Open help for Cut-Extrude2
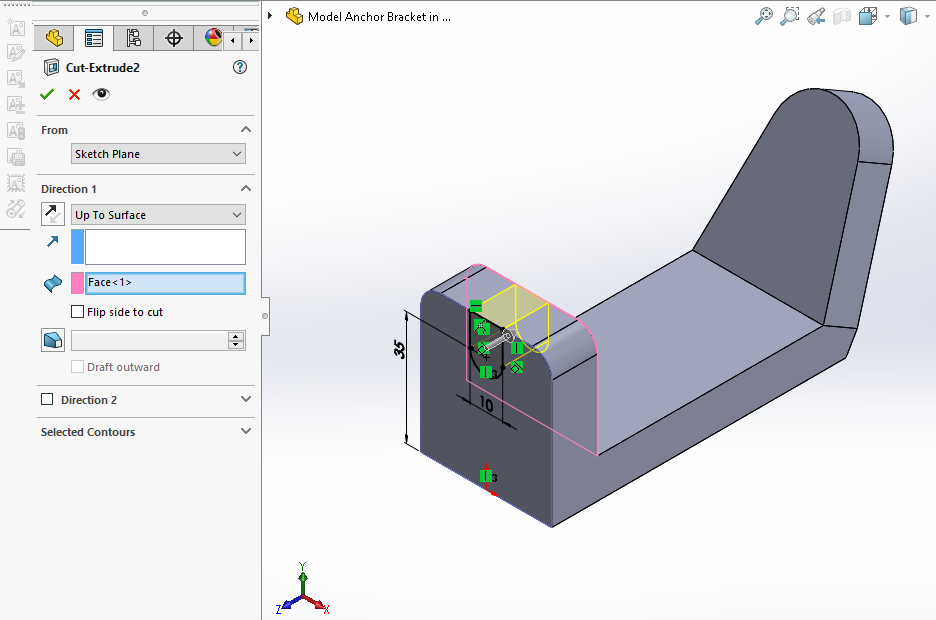The height and width of the screenshot is (620, 936). [239, 67]
